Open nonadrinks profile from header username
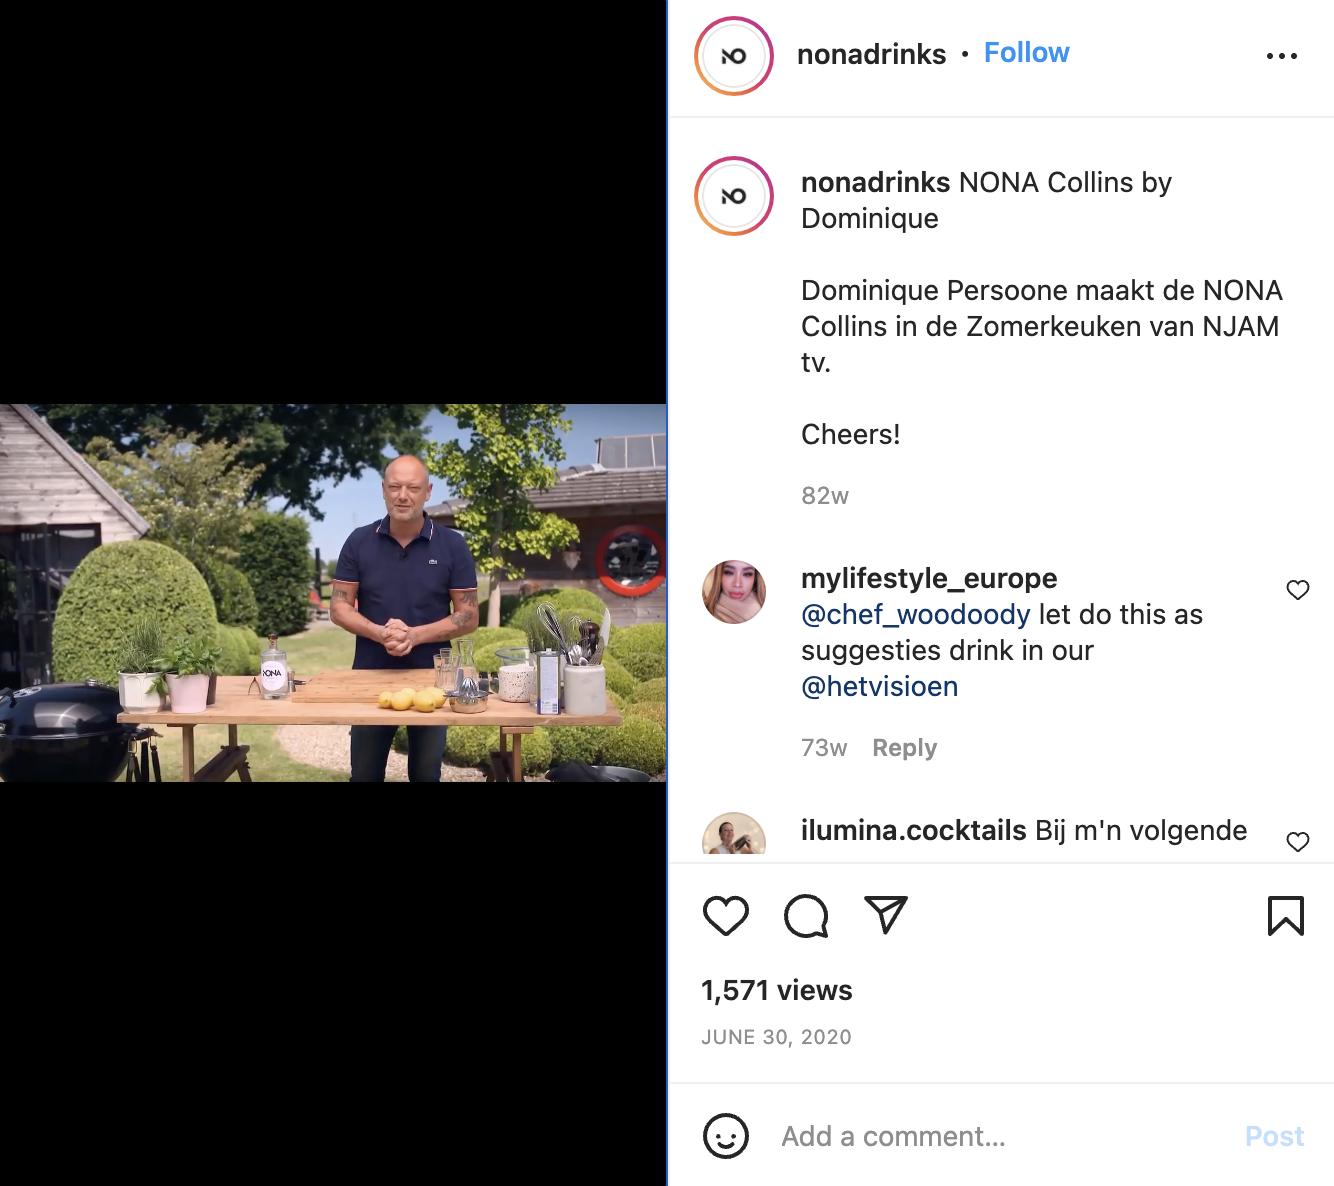 (x=871, y=54)
